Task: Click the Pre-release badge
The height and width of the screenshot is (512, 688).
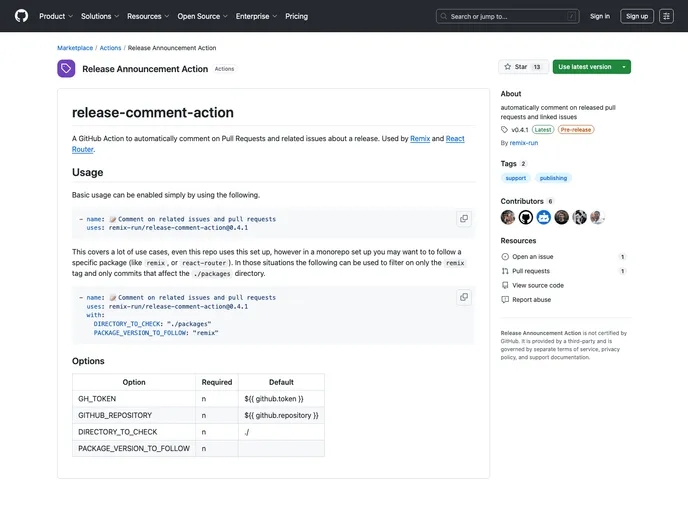Action: (x=576, y=129)
